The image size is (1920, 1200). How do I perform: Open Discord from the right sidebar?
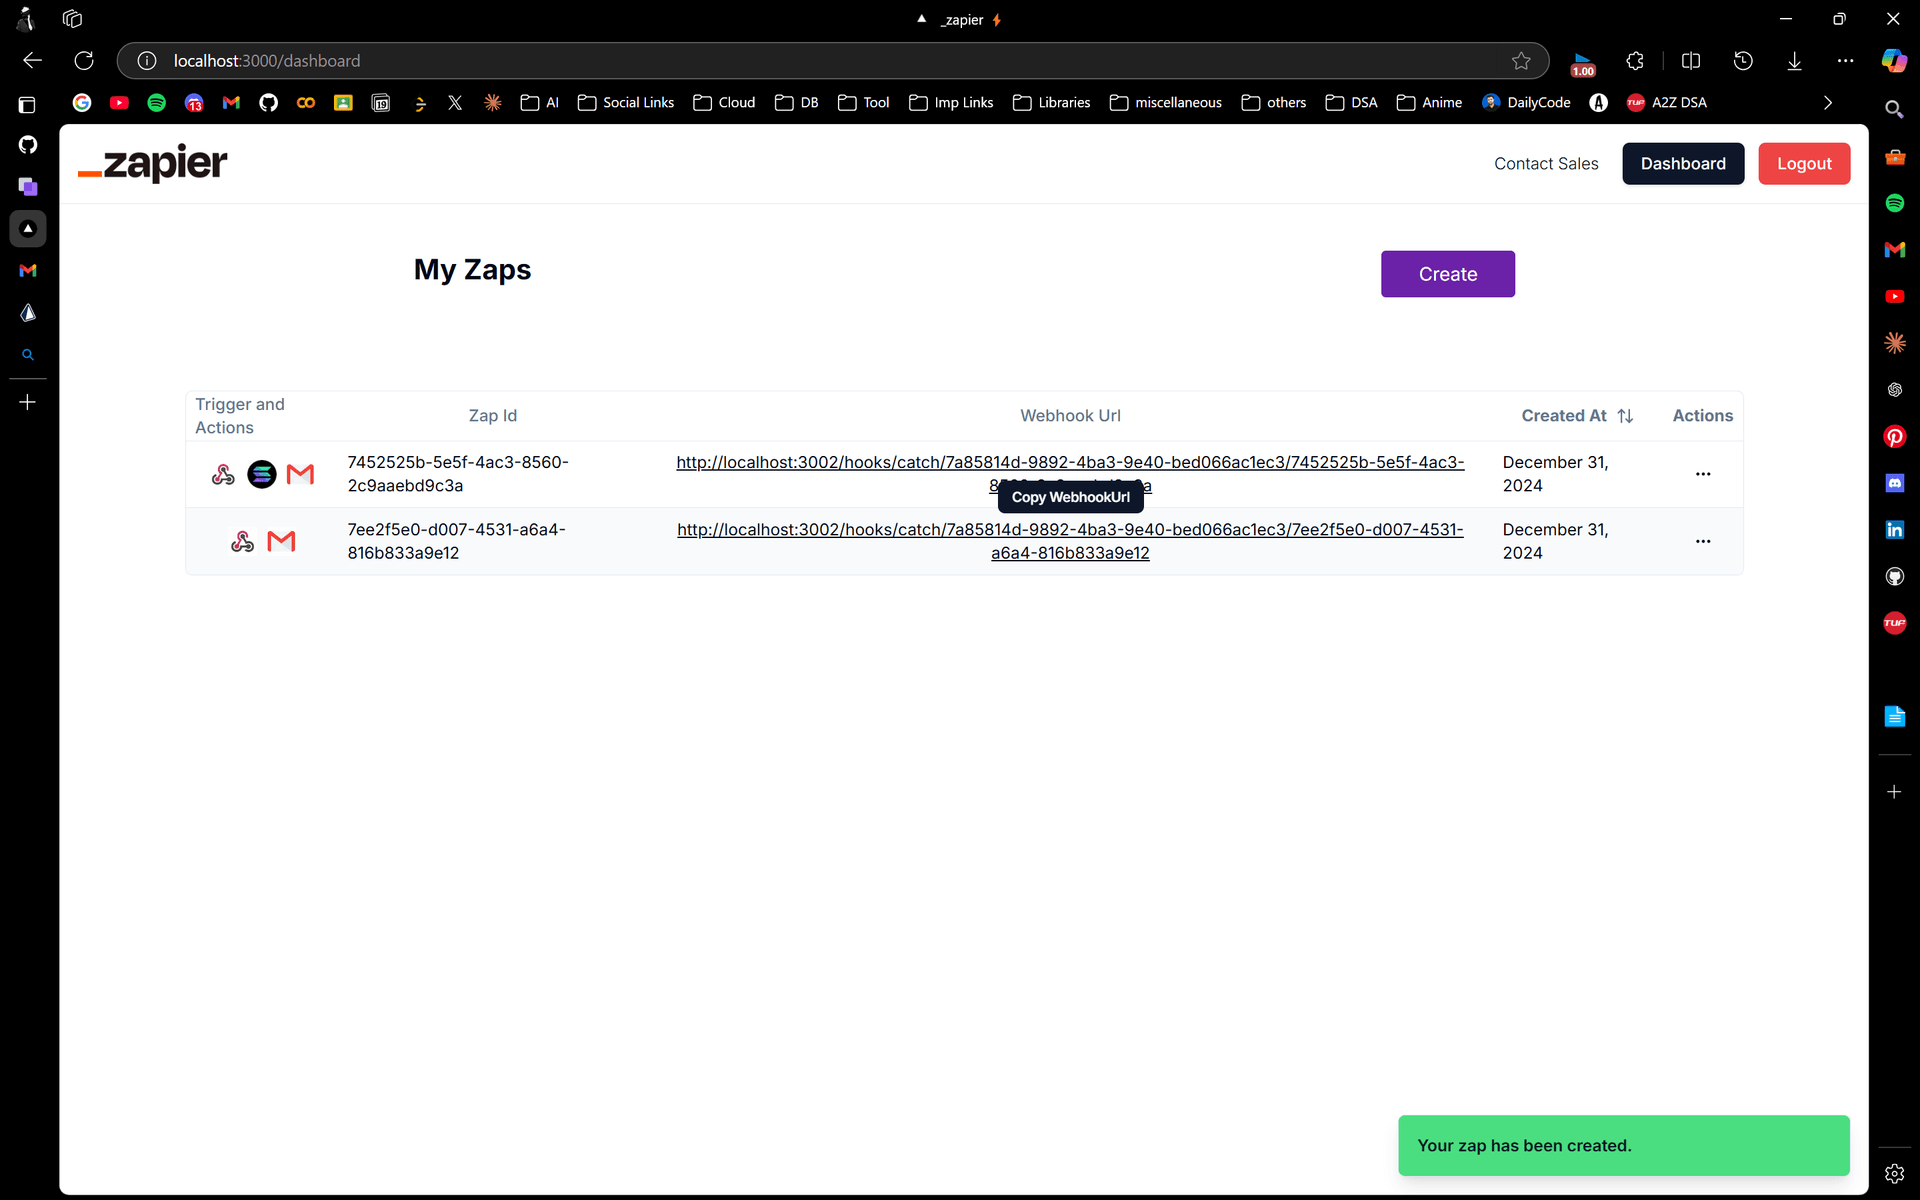[x=1896, y=483]
